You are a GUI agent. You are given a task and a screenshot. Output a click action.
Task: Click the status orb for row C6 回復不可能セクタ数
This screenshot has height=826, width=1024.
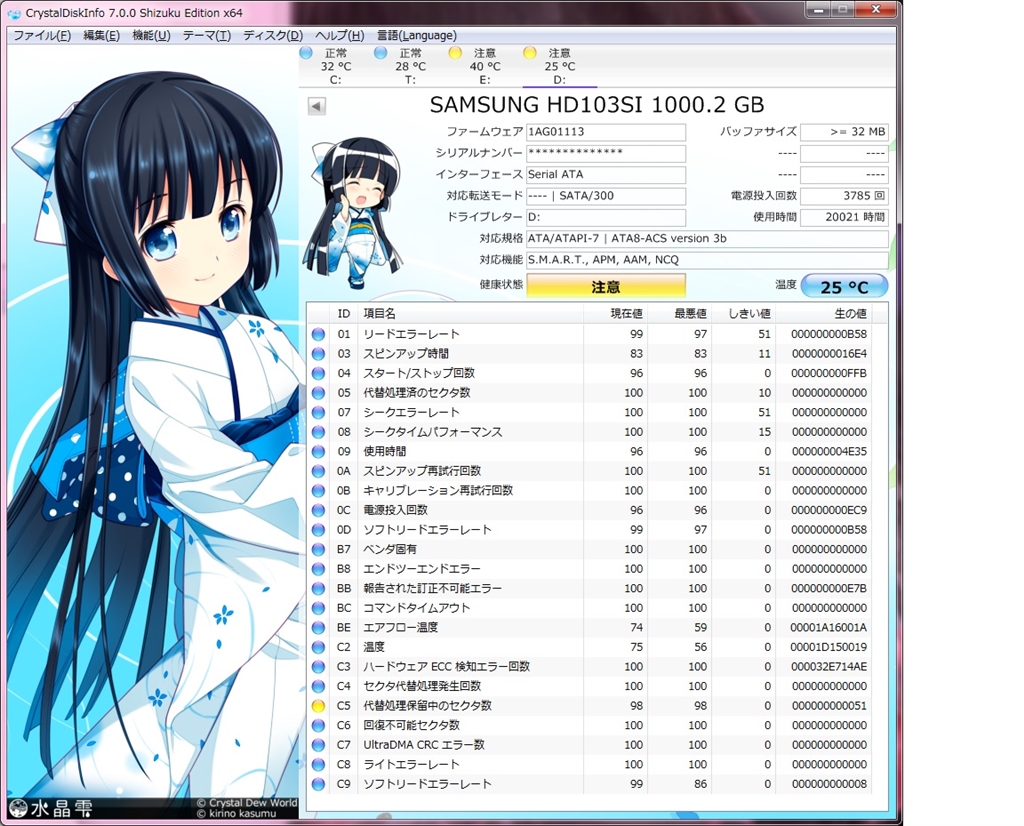[x=318, y=725]
